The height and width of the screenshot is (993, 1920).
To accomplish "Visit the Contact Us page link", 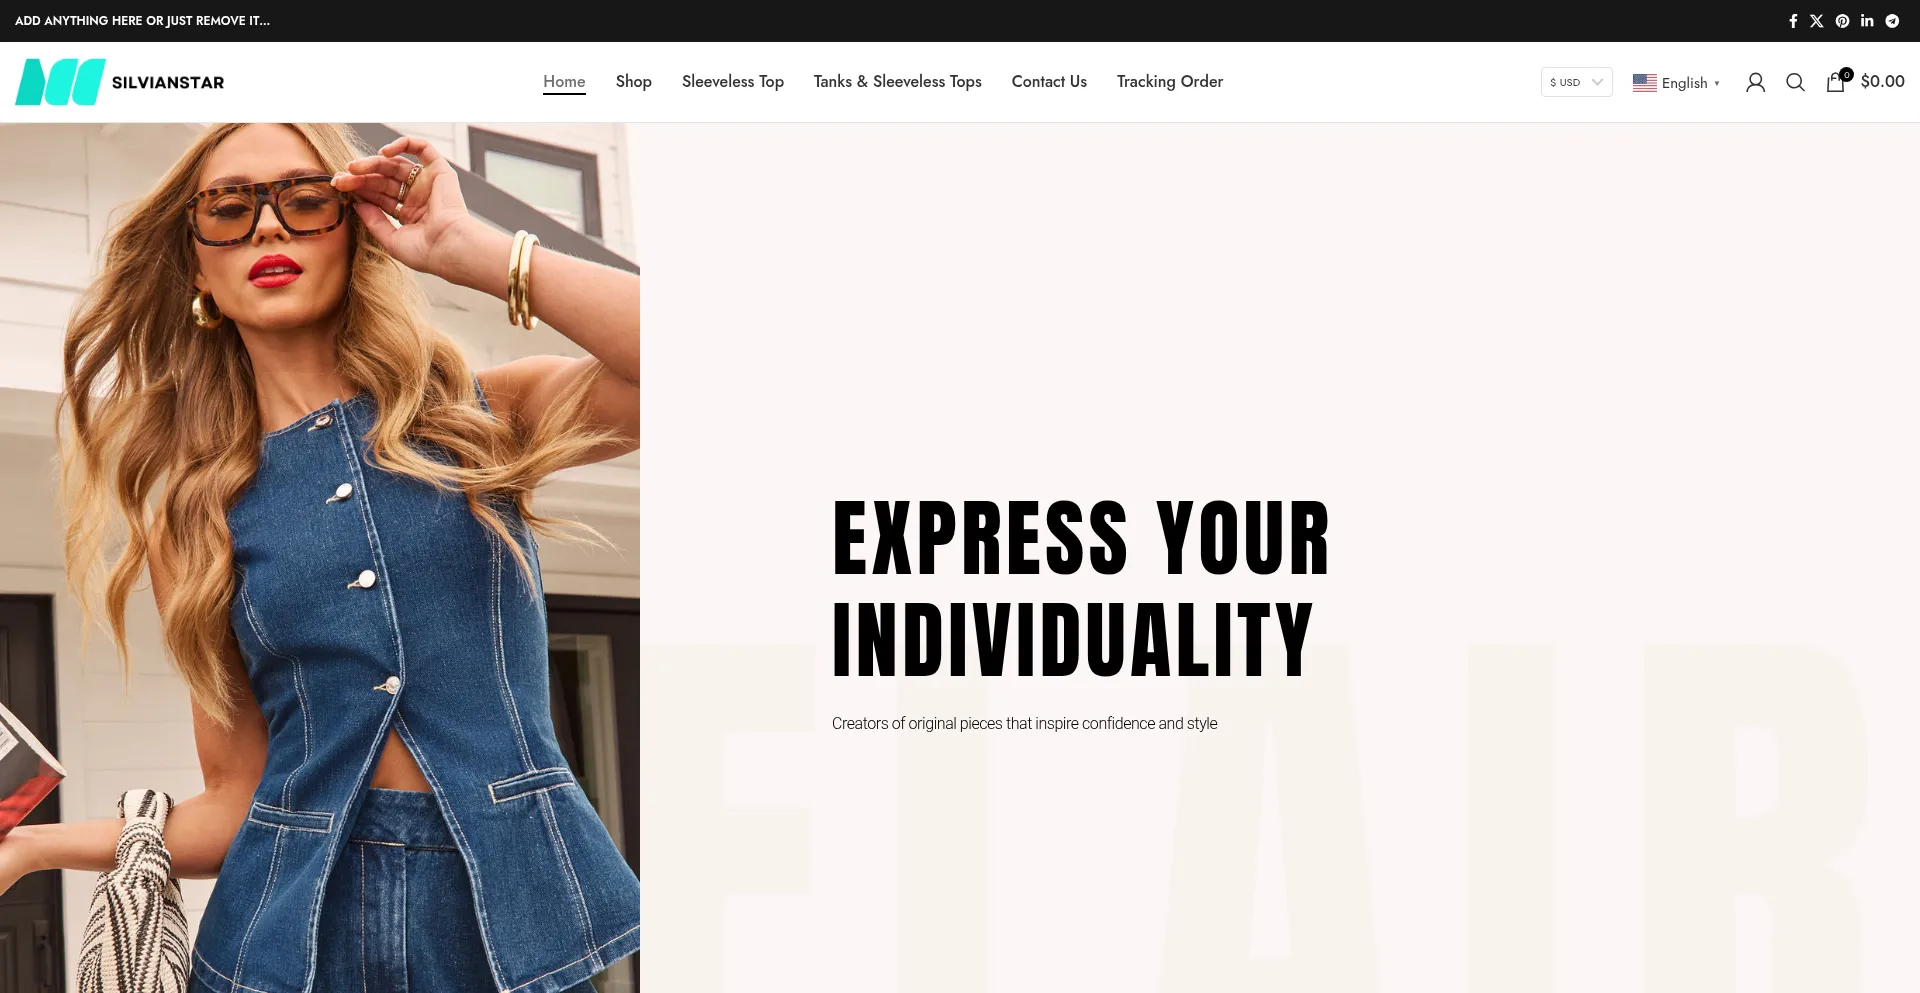I will pyautogui.click(x=1049, y=82).
